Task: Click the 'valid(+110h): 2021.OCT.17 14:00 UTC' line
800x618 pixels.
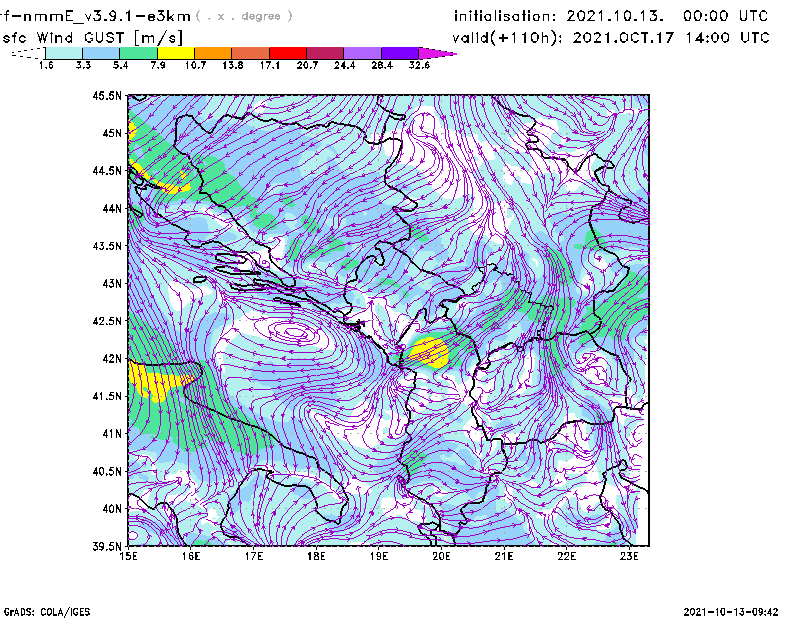Action: pos(611,38)
